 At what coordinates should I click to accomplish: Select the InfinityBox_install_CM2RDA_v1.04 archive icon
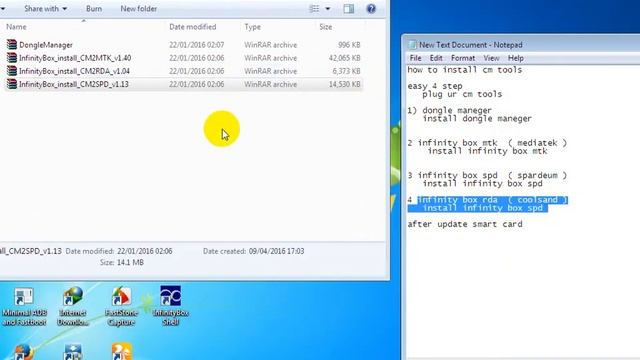coord(12,71)
